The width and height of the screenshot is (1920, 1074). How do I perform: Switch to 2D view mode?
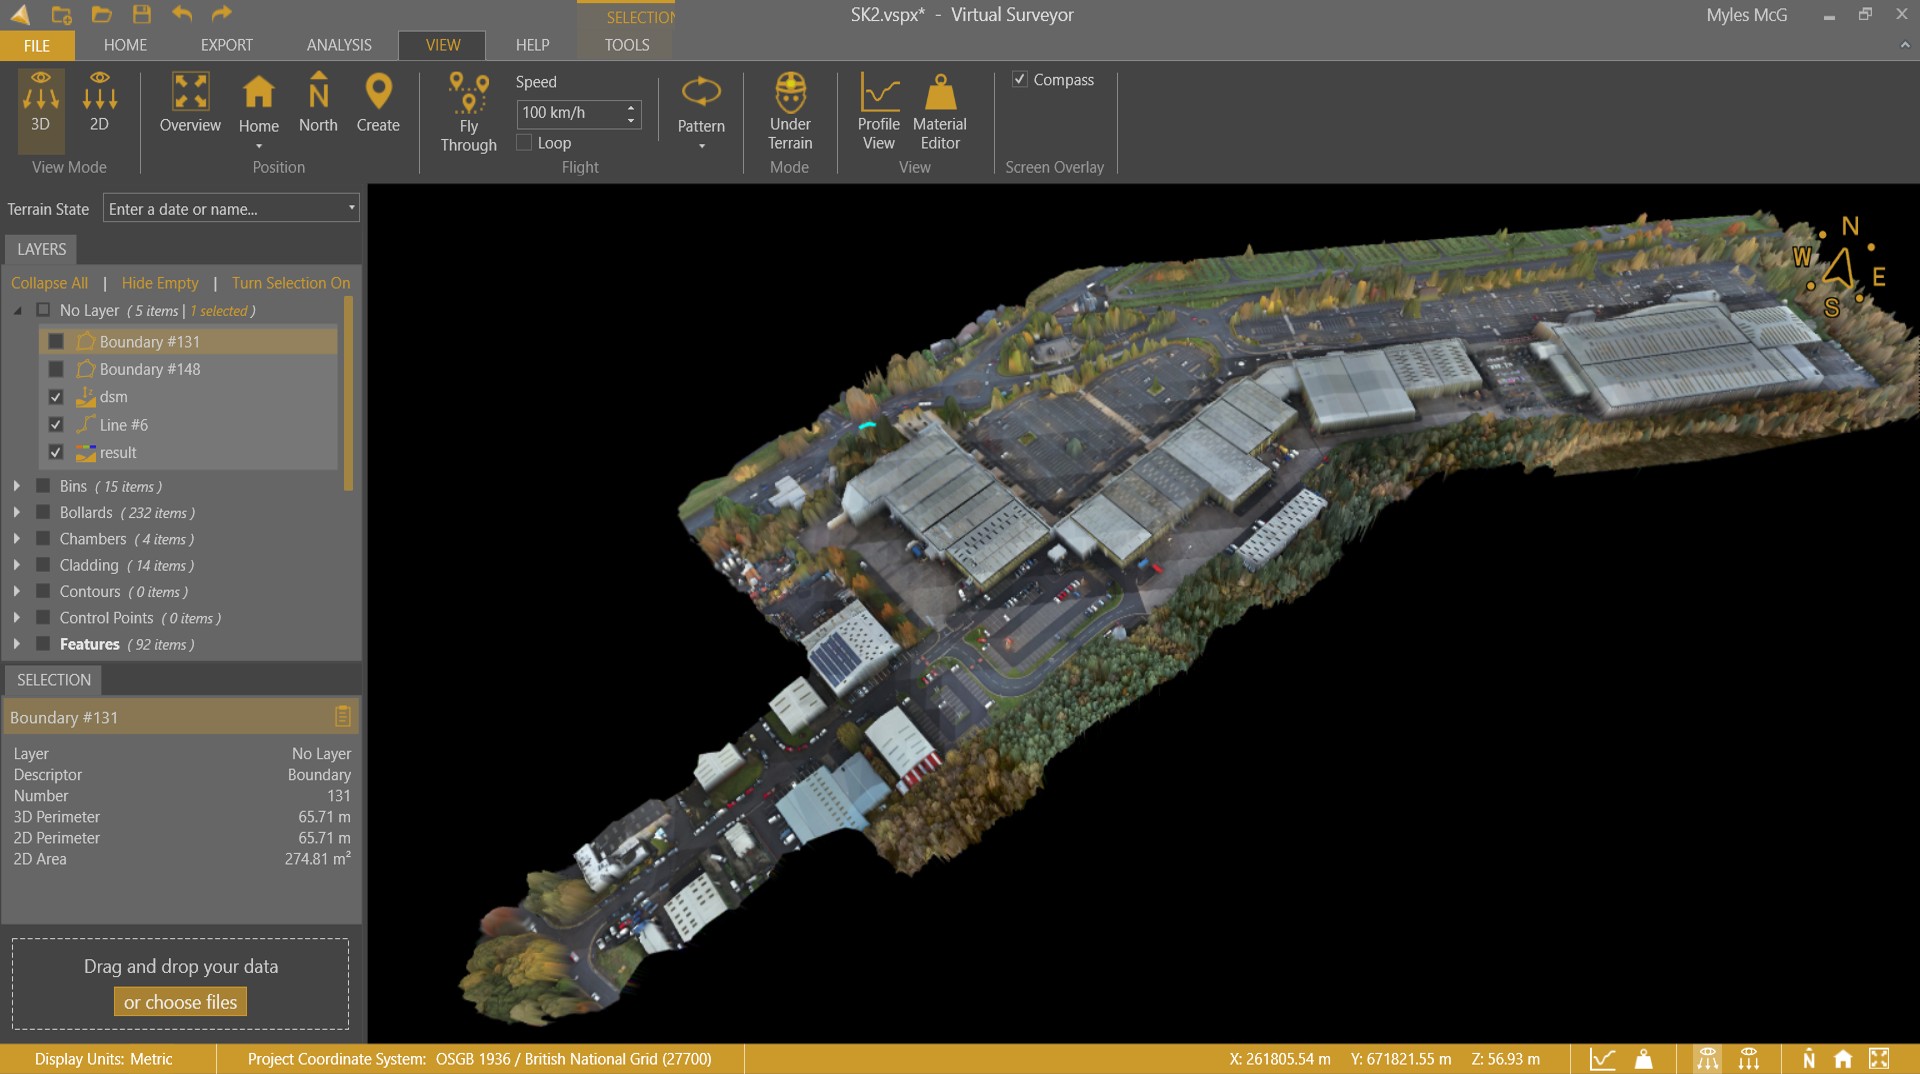tap(99, 103)
